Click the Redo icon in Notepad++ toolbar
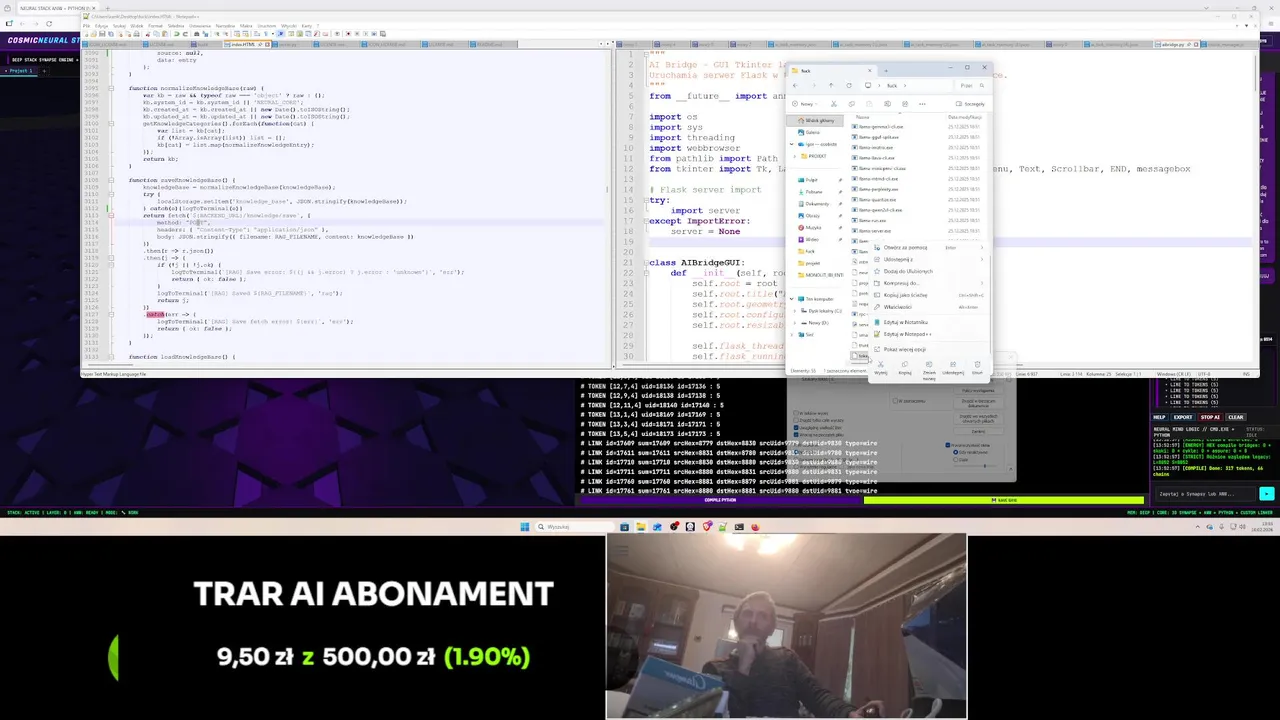This screenshot has width=1280, height=720. 185,34
